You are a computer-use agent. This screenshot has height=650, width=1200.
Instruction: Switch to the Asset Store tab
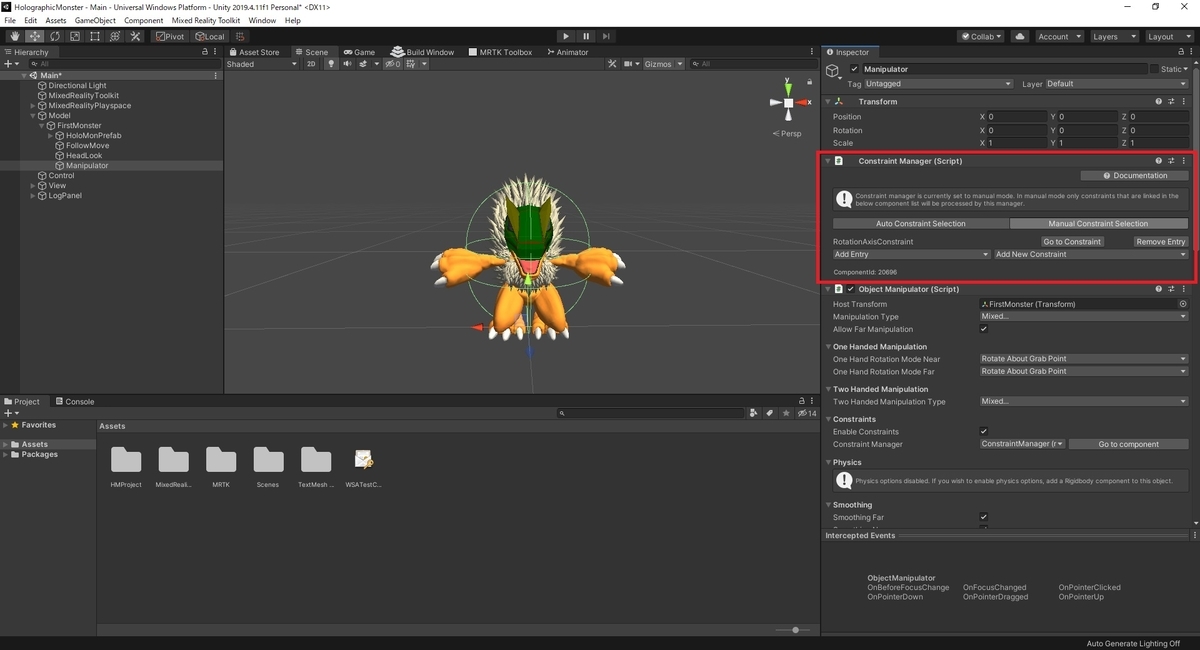click(254, 52)
